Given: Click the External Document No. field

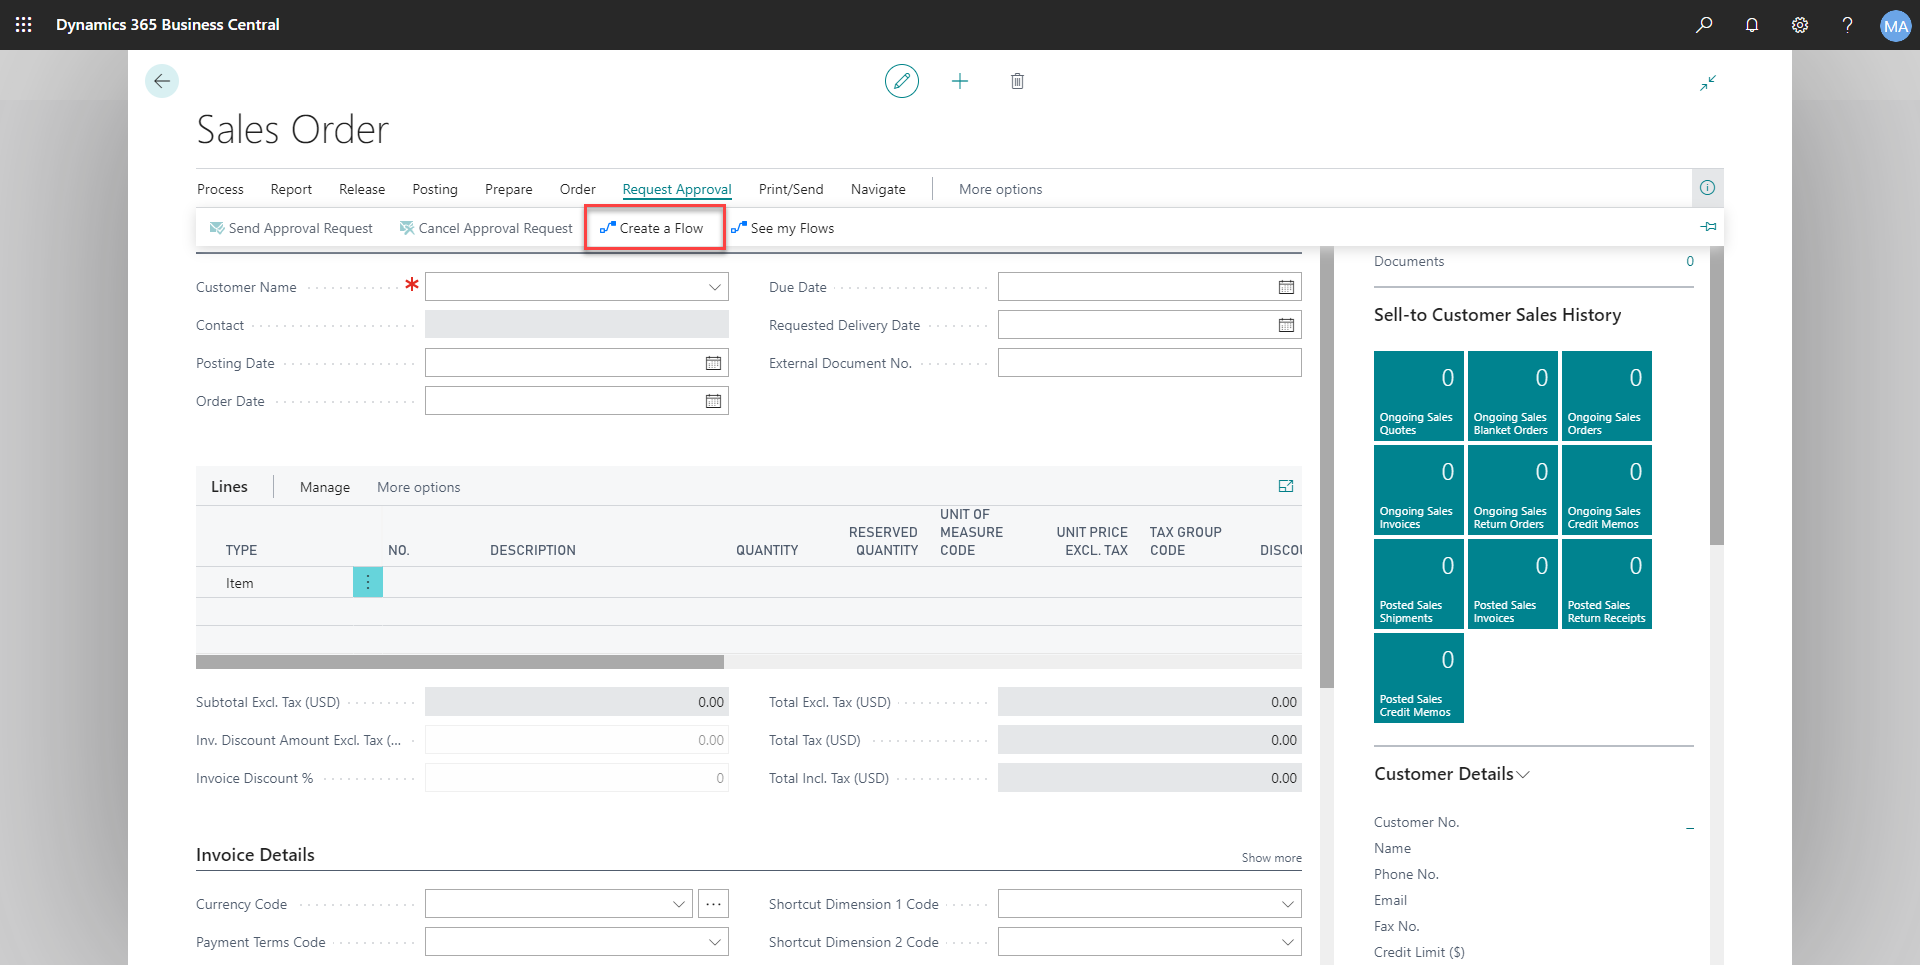Looking at the screenshot, I should pyautogui.click(x=1149, y=363).
